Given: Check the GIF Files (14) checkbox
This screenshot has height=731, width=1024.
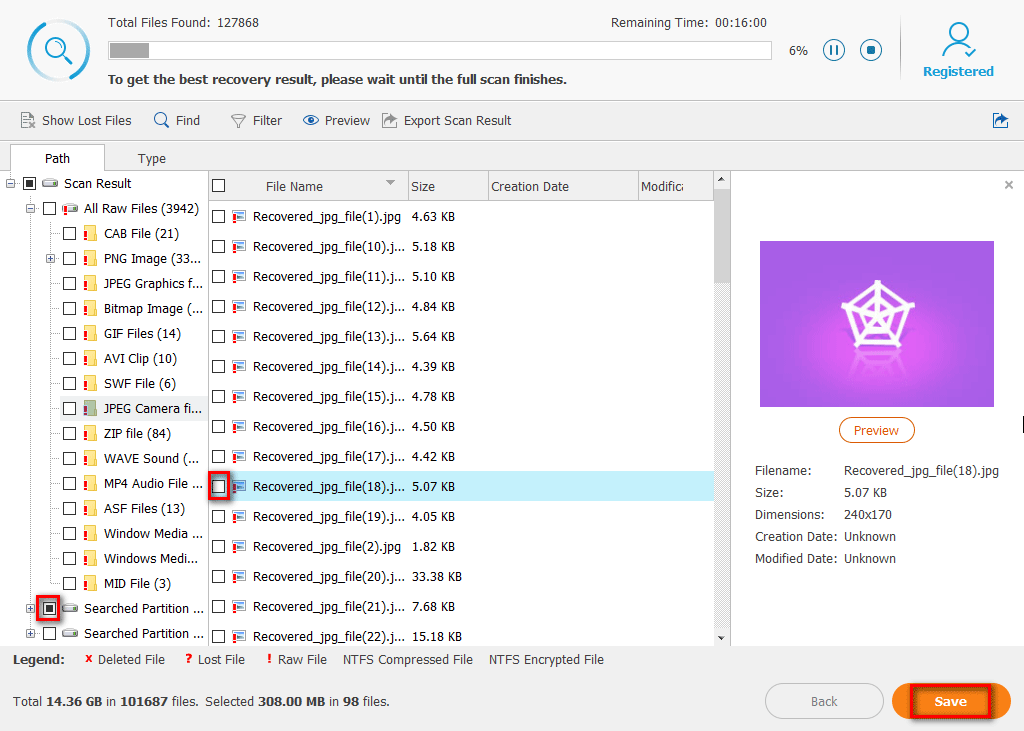Looking at the screenshot, I should tap(69, 334).
